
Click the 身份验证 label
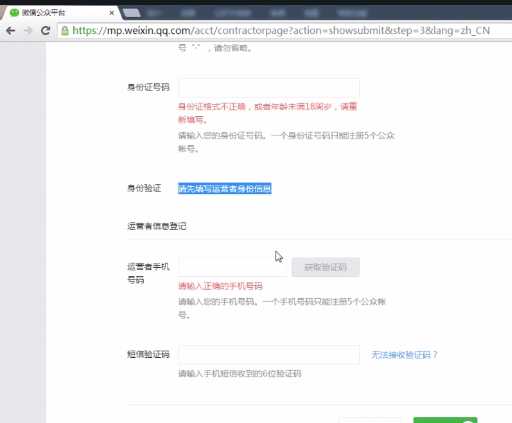(x=144, y=188)
